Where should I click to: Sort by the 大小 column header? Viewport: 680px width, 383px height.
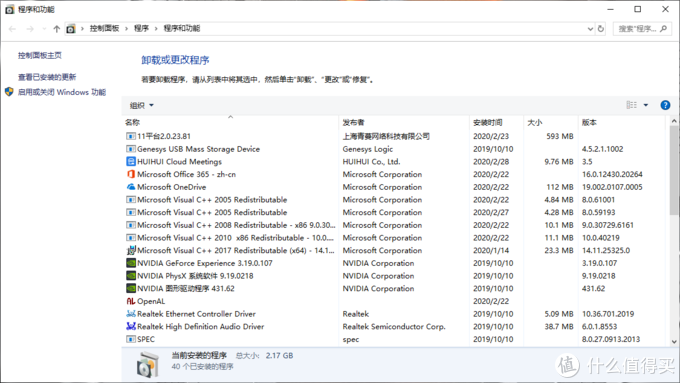click(551, 122)
